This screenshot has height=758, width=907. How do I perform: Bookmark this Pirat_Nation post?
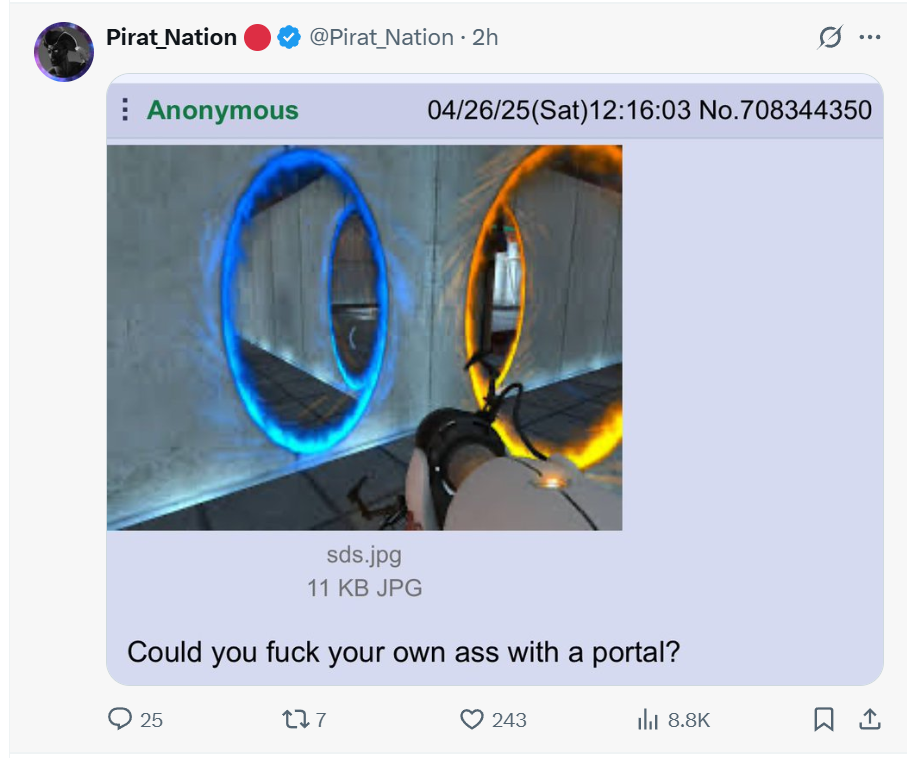(824, 719)
